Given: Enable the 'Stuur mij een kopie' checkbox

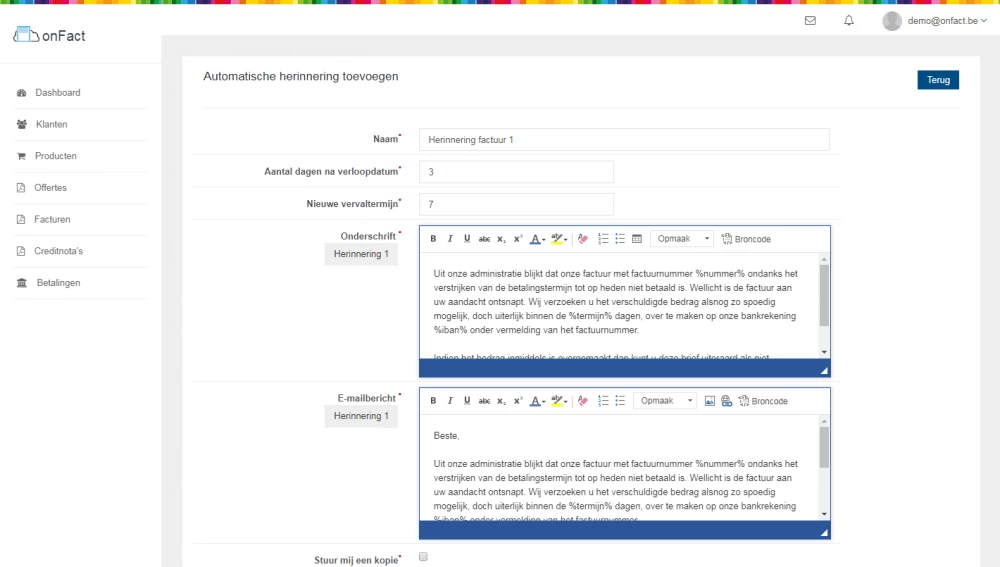Looking at the screenshot, I should point(423,557).
